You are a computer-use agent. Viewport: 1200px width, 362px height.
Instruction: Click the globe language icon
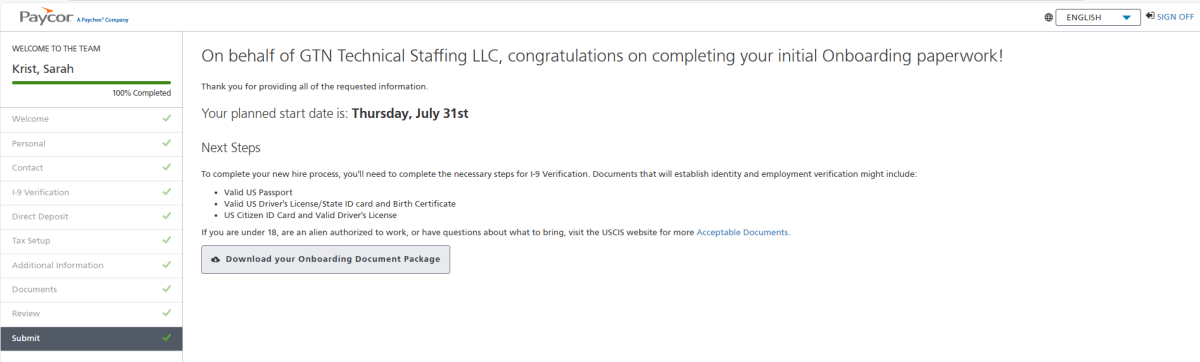pos(1048,17)
